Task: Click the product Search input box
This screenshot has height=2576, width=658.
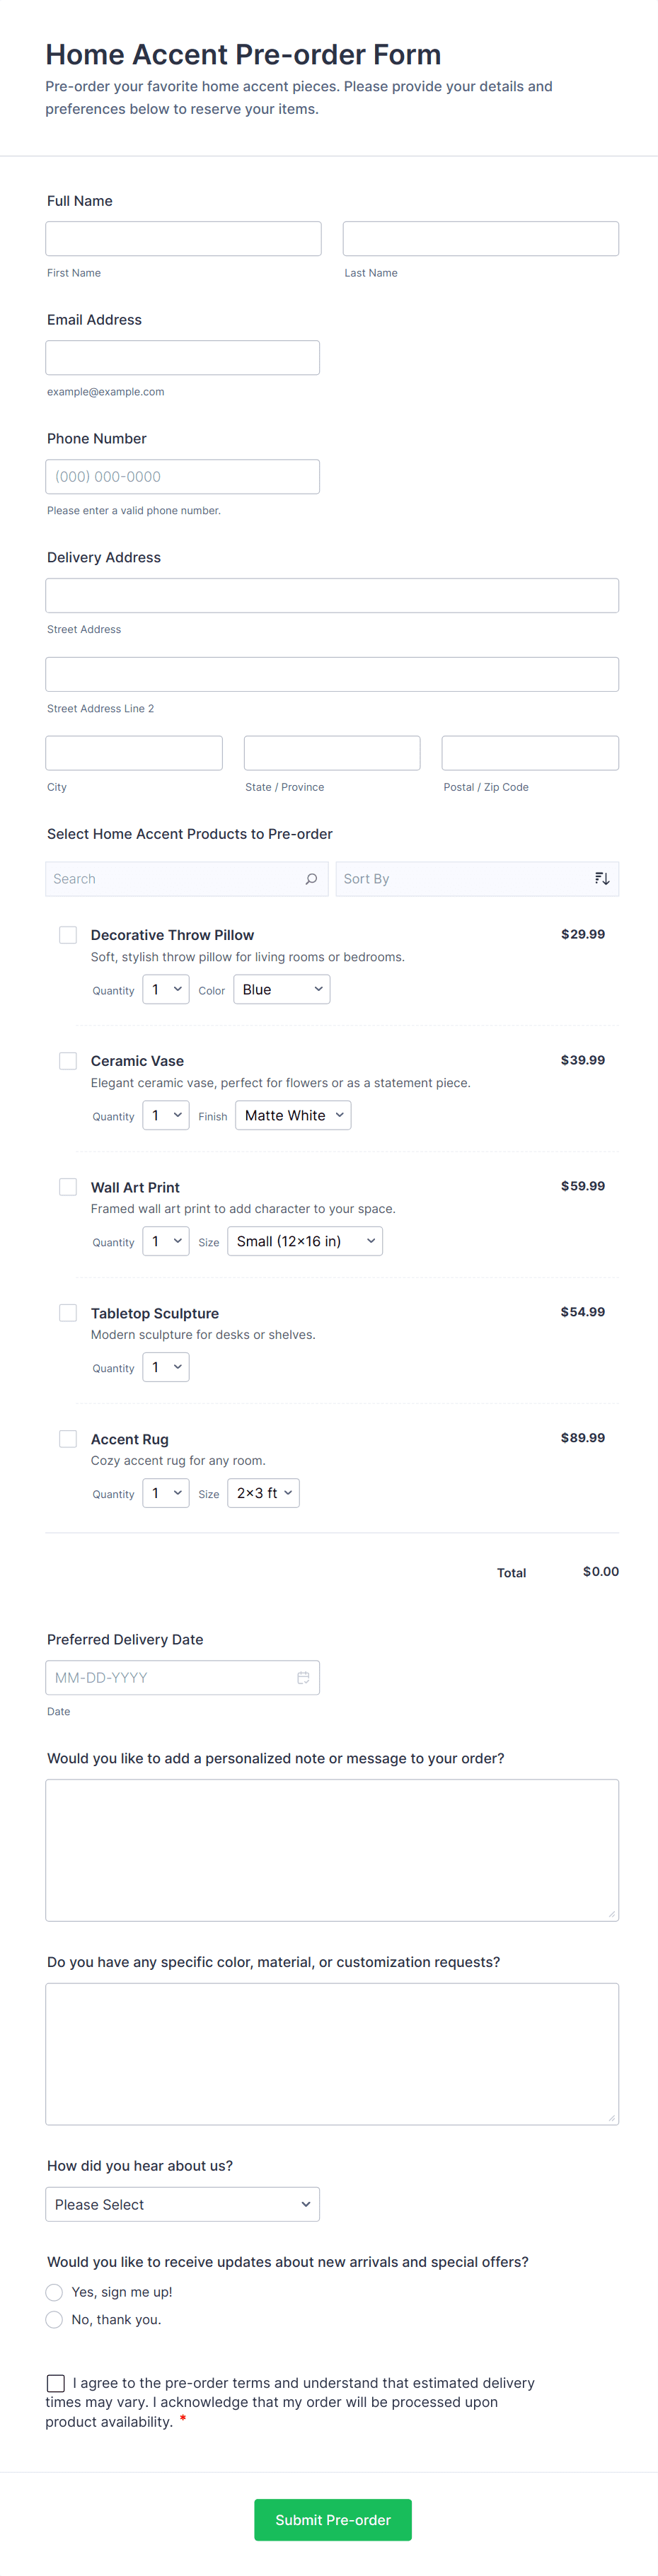Action: 175,879
